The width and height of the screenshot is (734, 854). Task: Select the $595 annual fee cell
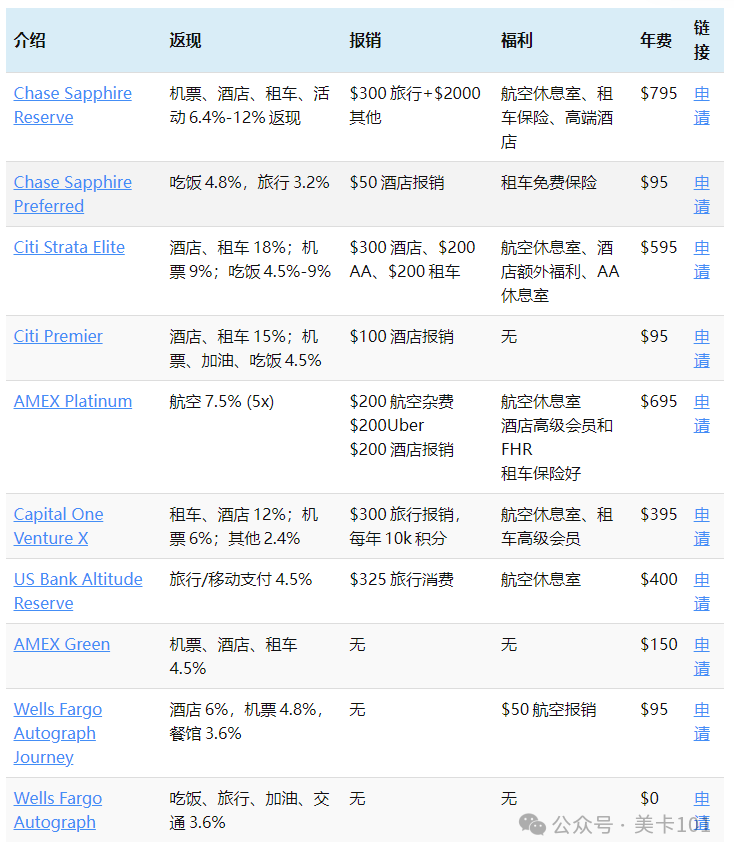659,247
